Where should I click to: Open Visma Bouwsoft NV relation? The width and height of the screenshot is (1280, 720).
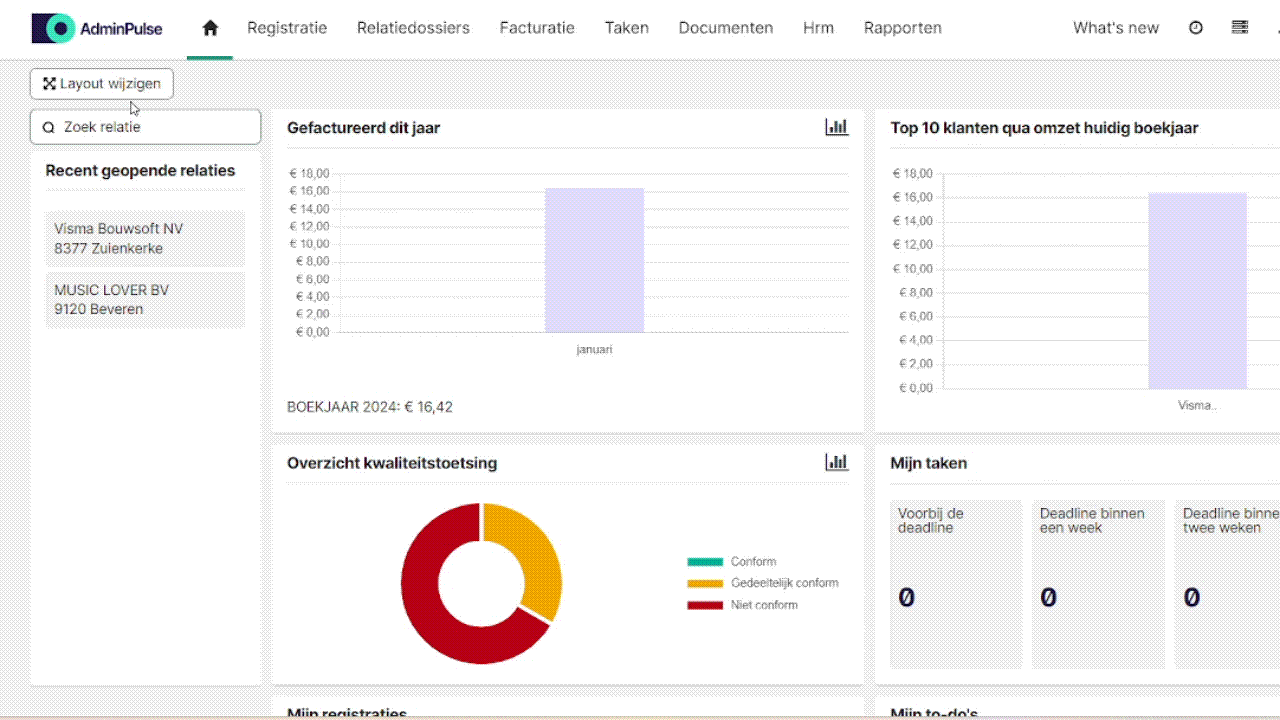tap(145, 239)
